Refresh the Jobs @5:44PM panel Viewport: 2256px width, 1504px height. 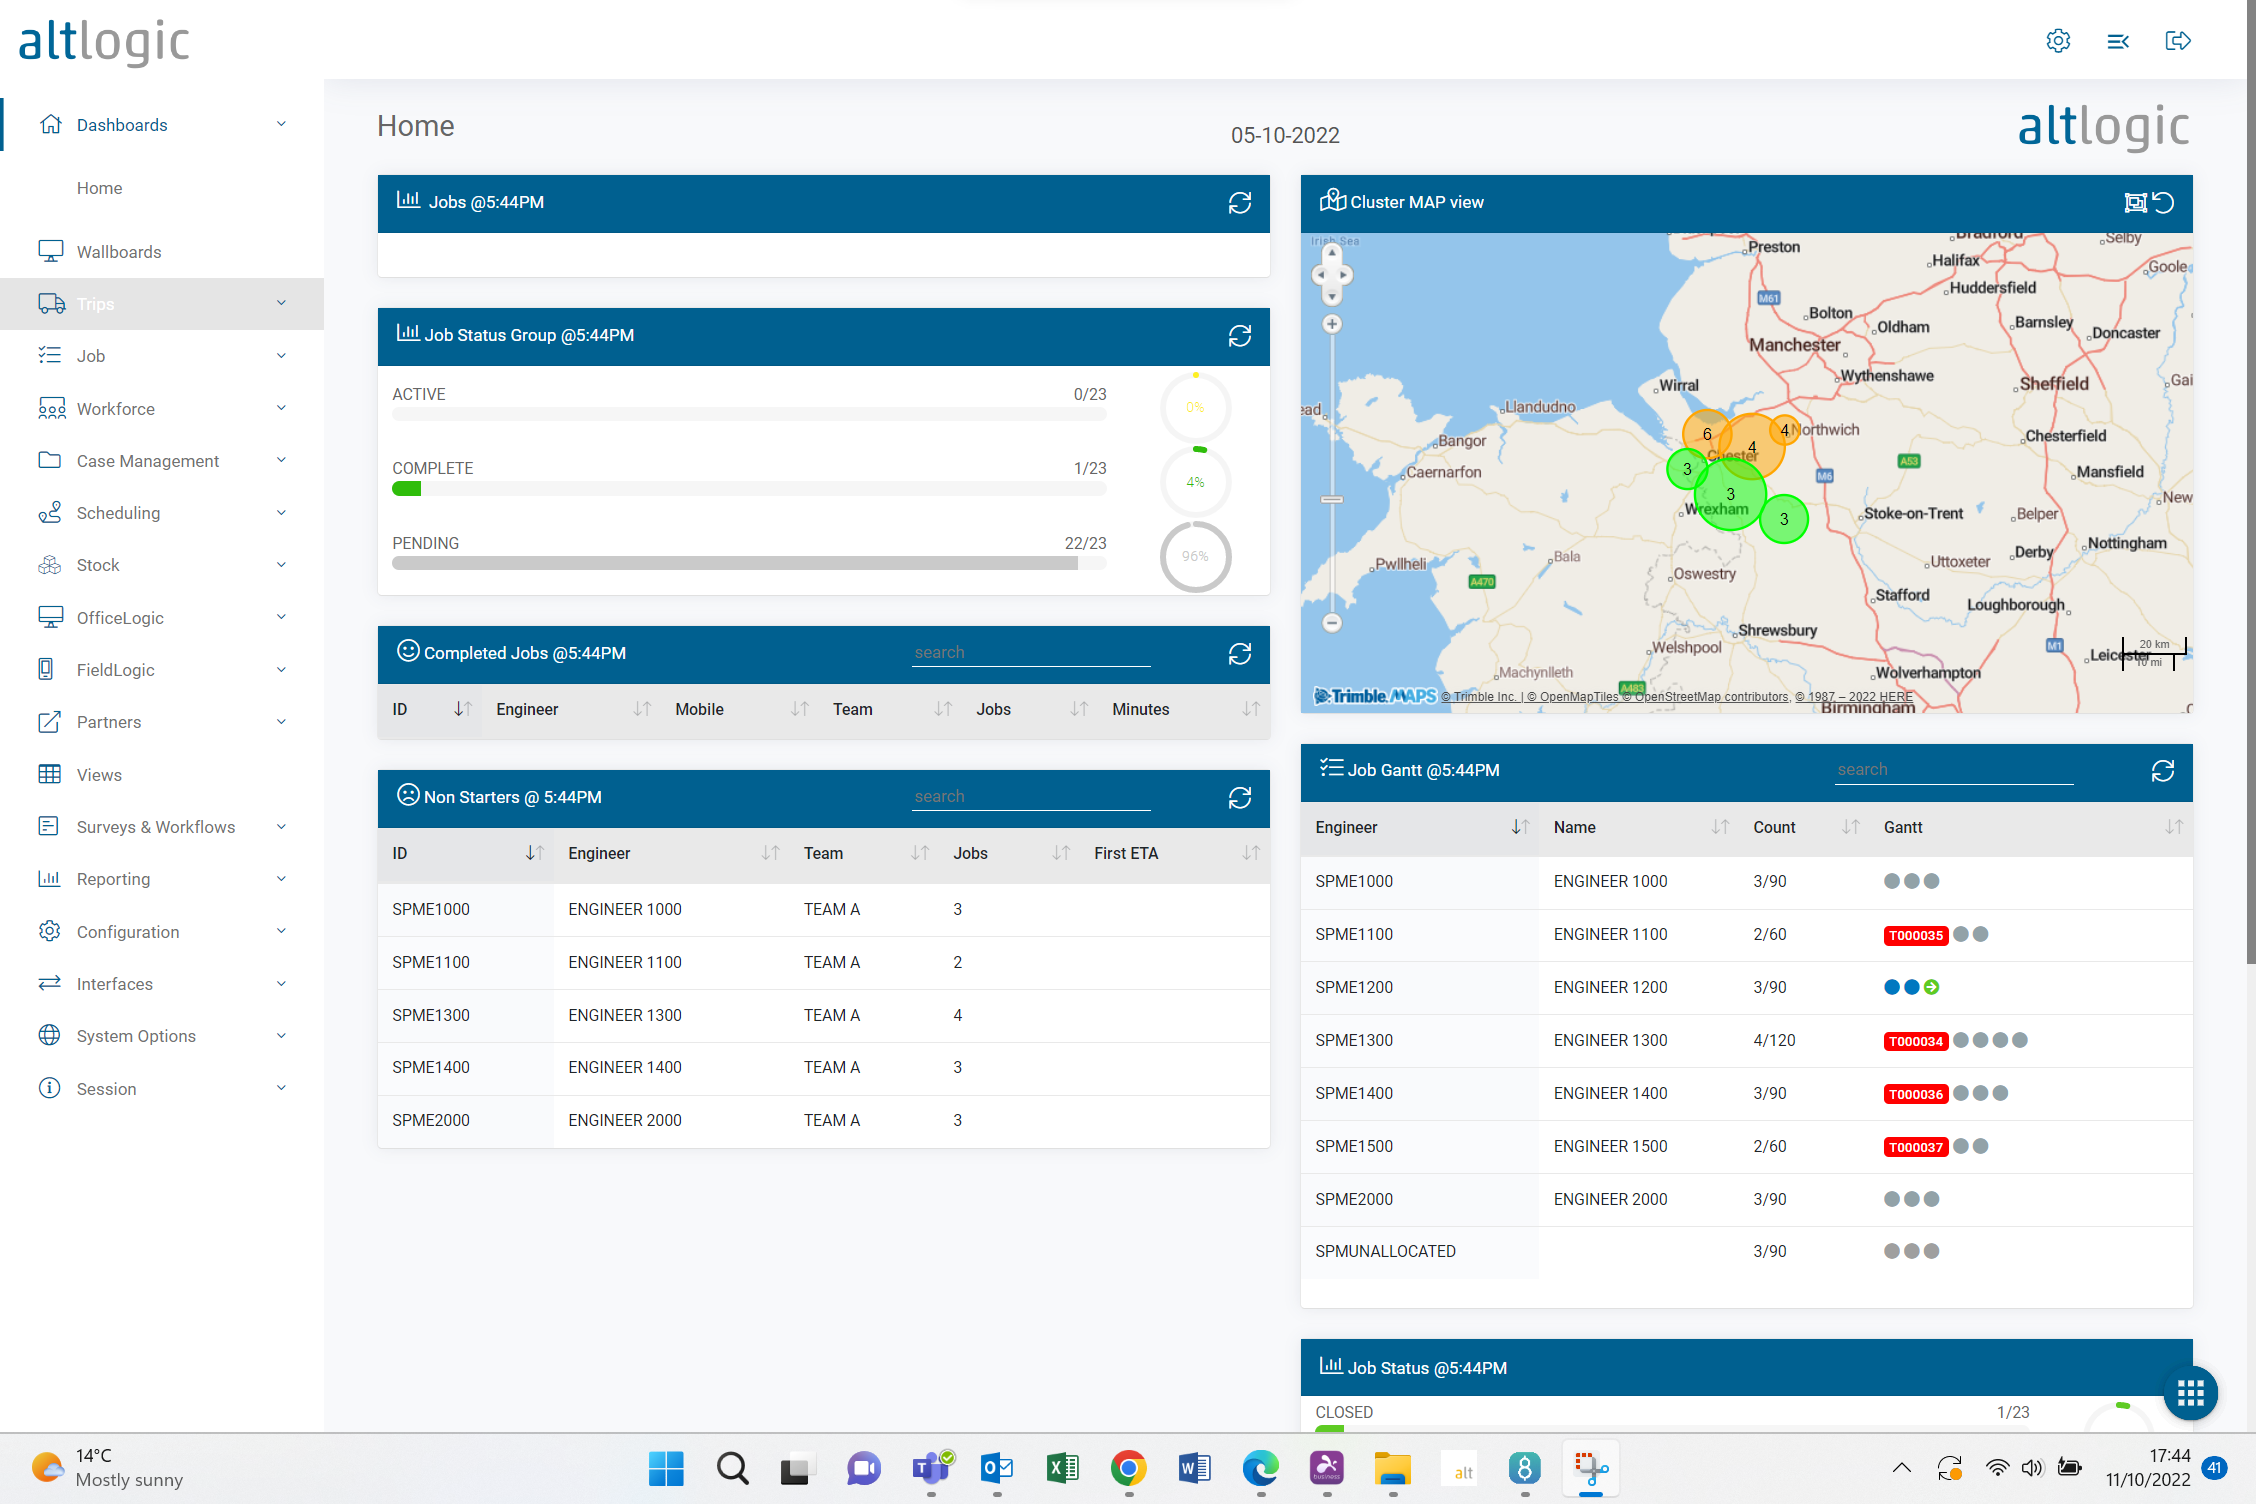(1239, 203)
